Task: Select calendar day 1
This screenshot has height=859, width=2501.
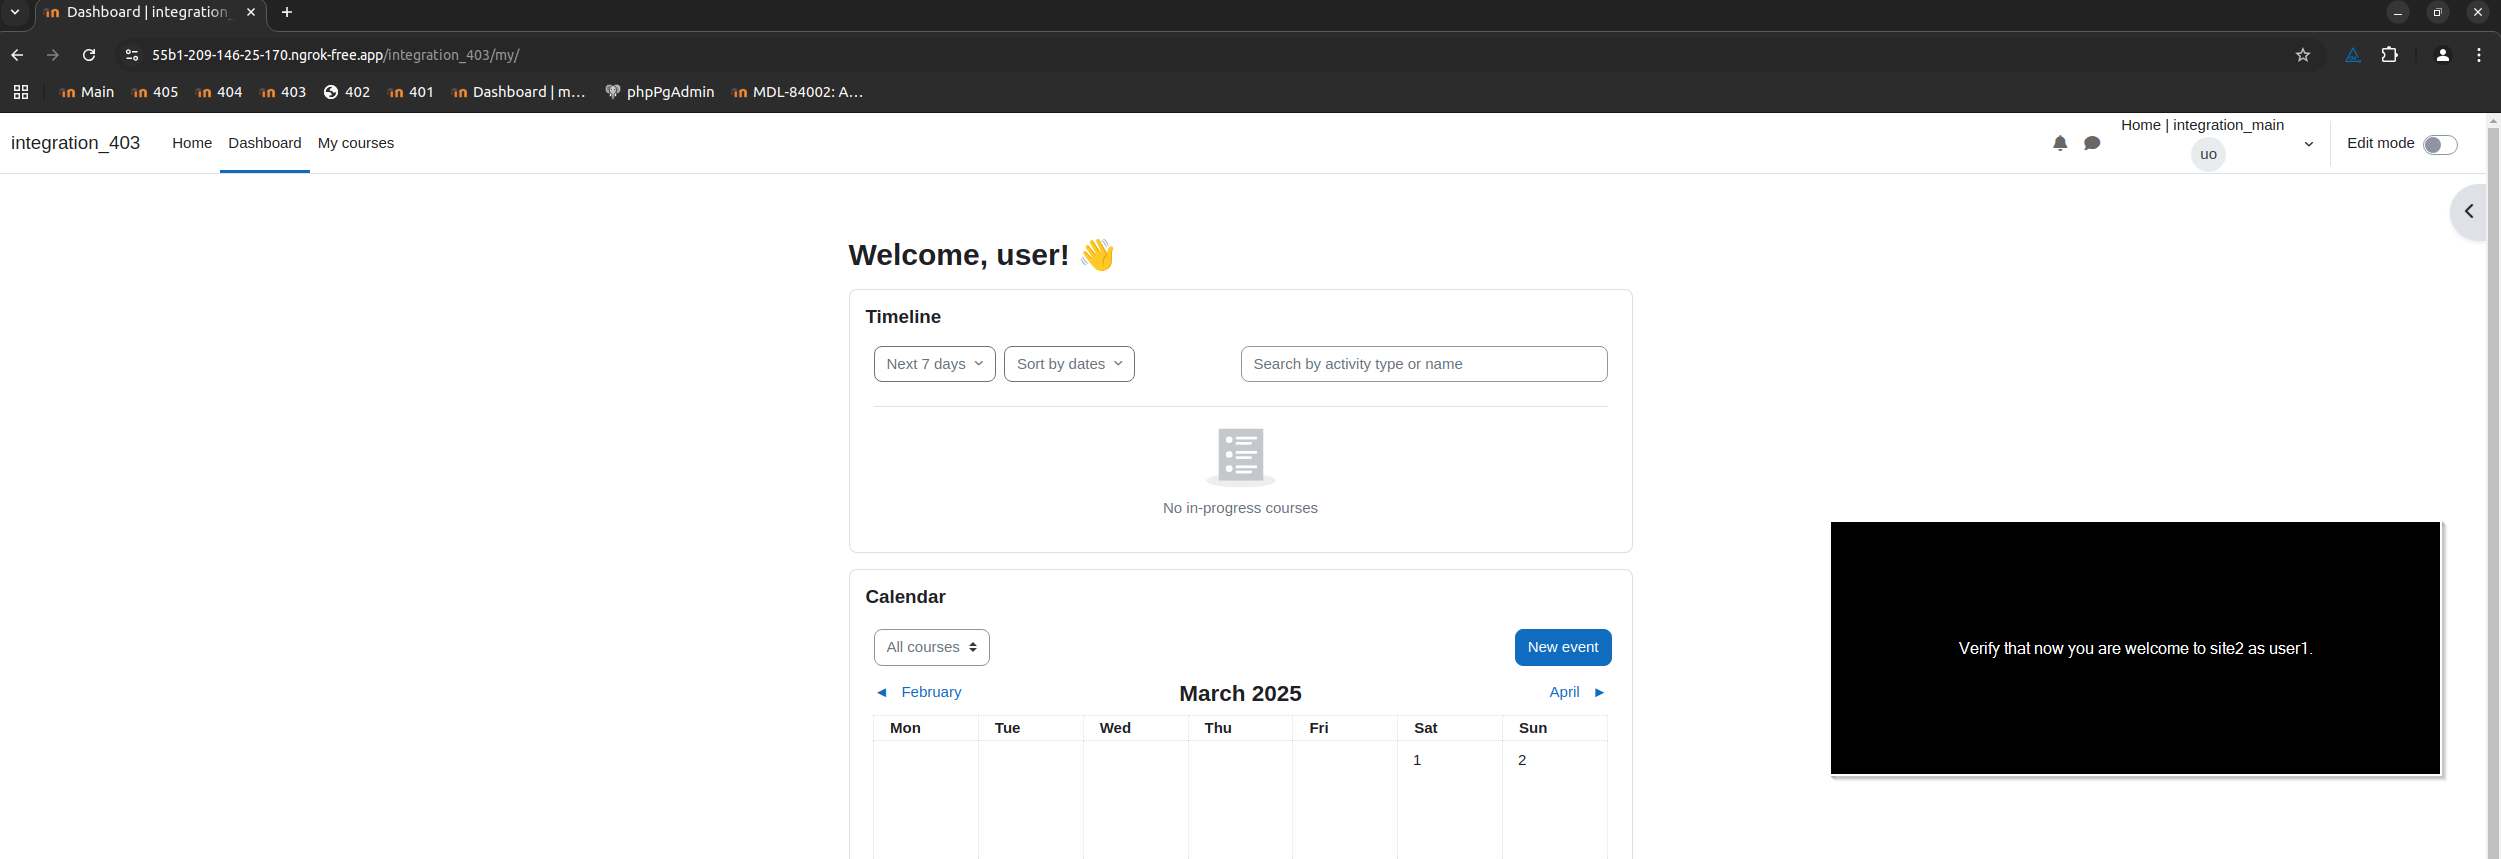Action: pyautogui.click(x=1417, y=760)
